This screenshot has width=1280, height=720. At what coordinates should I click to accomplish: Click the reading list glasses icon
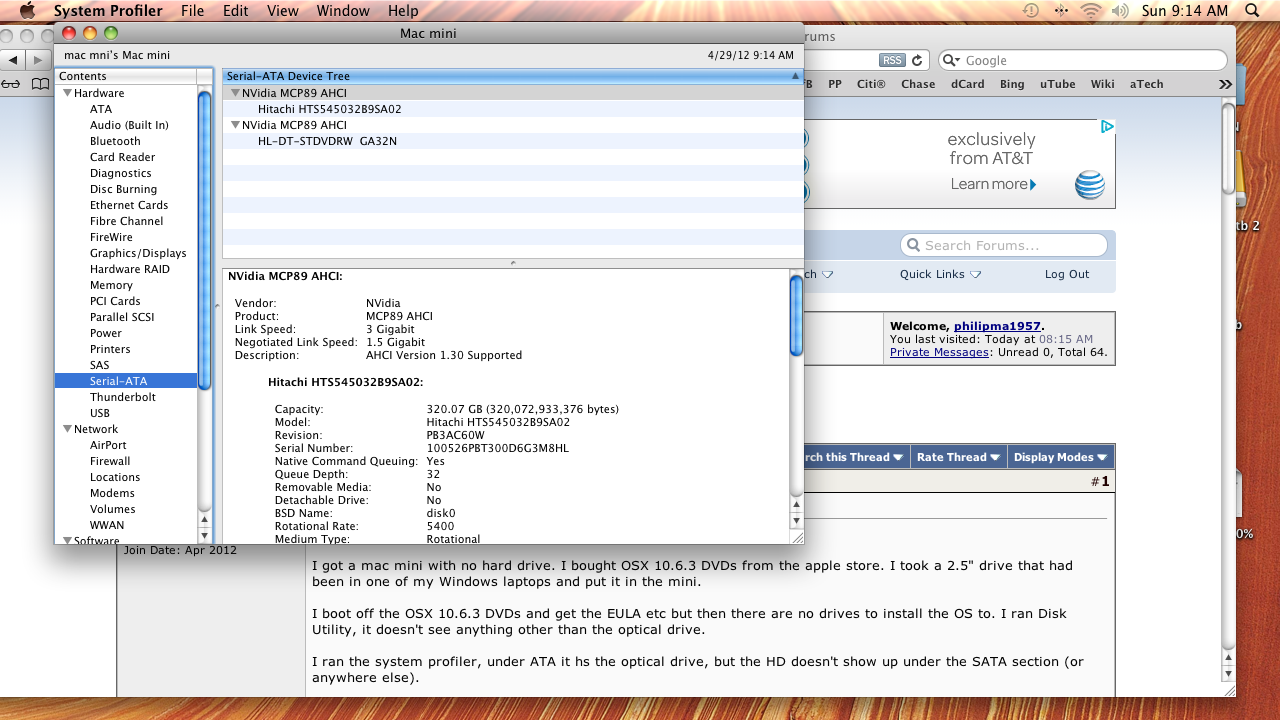tap(11, 84)
